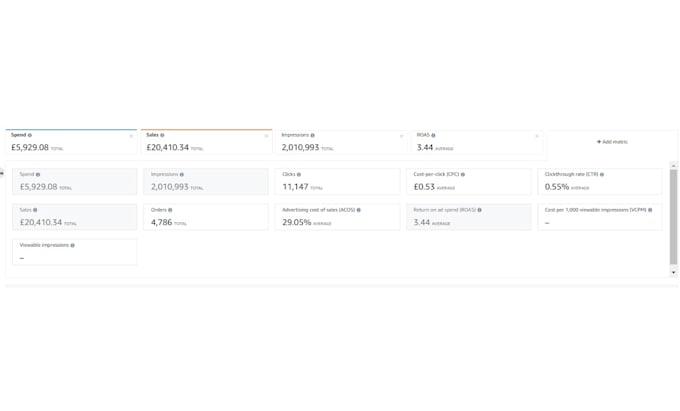Screen dimensions: 680x411
Task: Select the Sales £20,410.34 top card
Action: click(206, 142)
